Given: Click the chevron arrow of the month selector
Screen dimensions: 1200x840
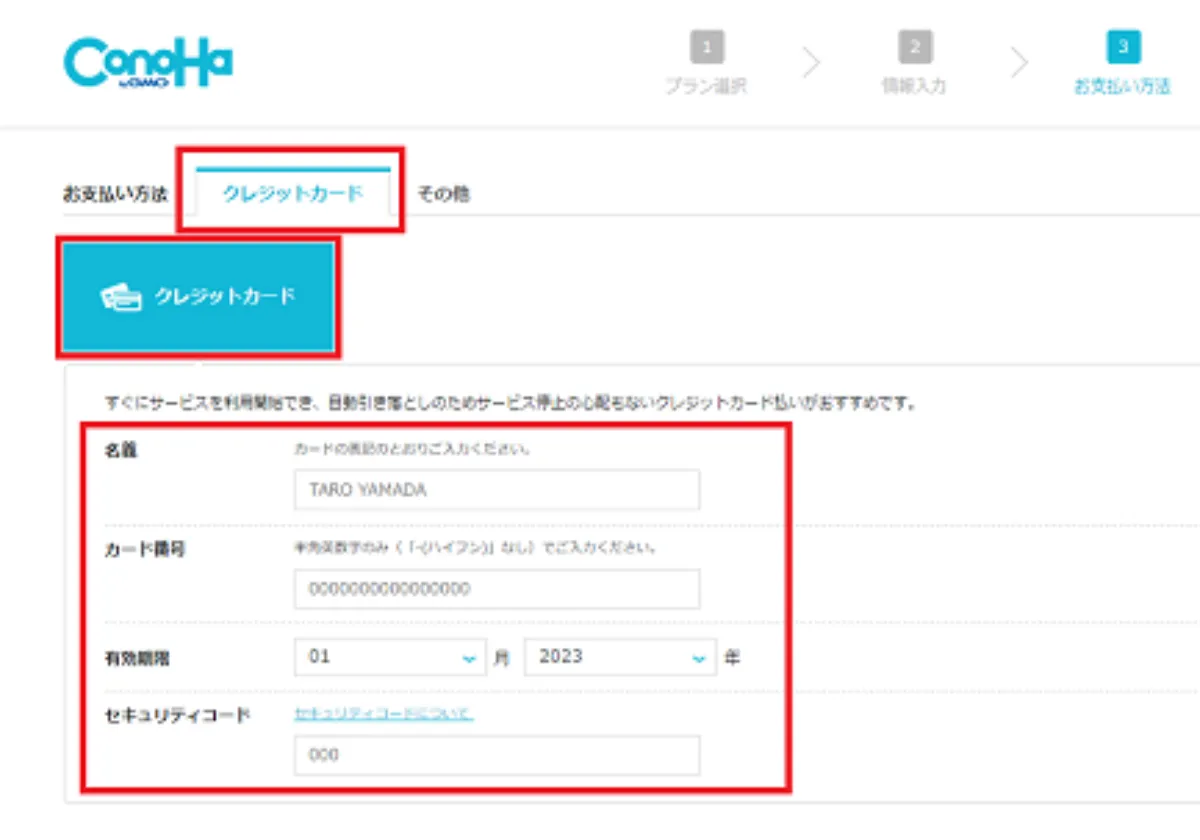Looking at the screenshot, I should 468,659.
